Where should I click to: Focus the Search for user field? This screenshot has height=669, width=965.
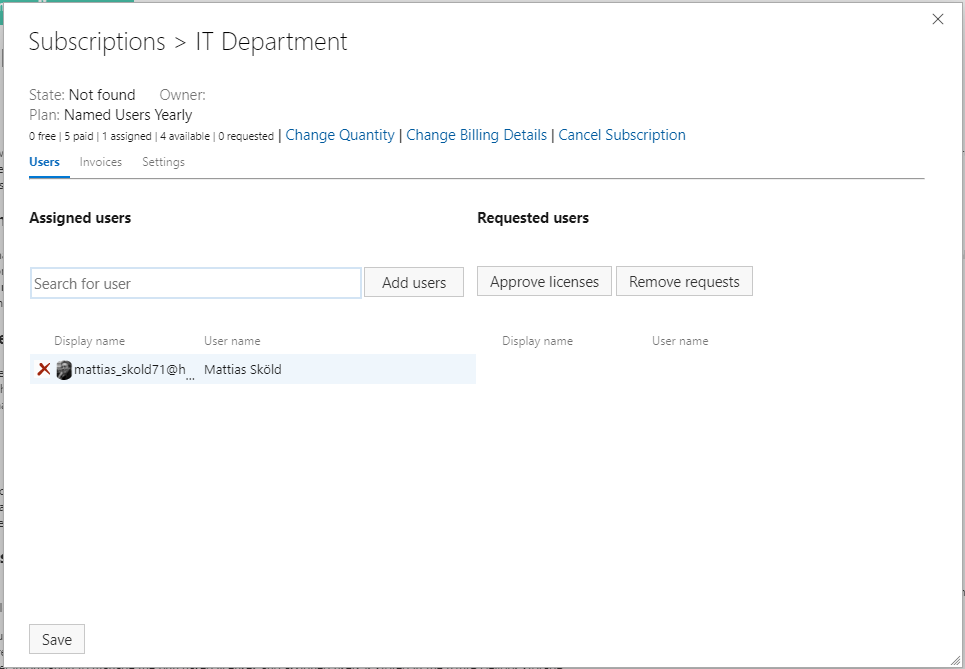coord(196,283)
